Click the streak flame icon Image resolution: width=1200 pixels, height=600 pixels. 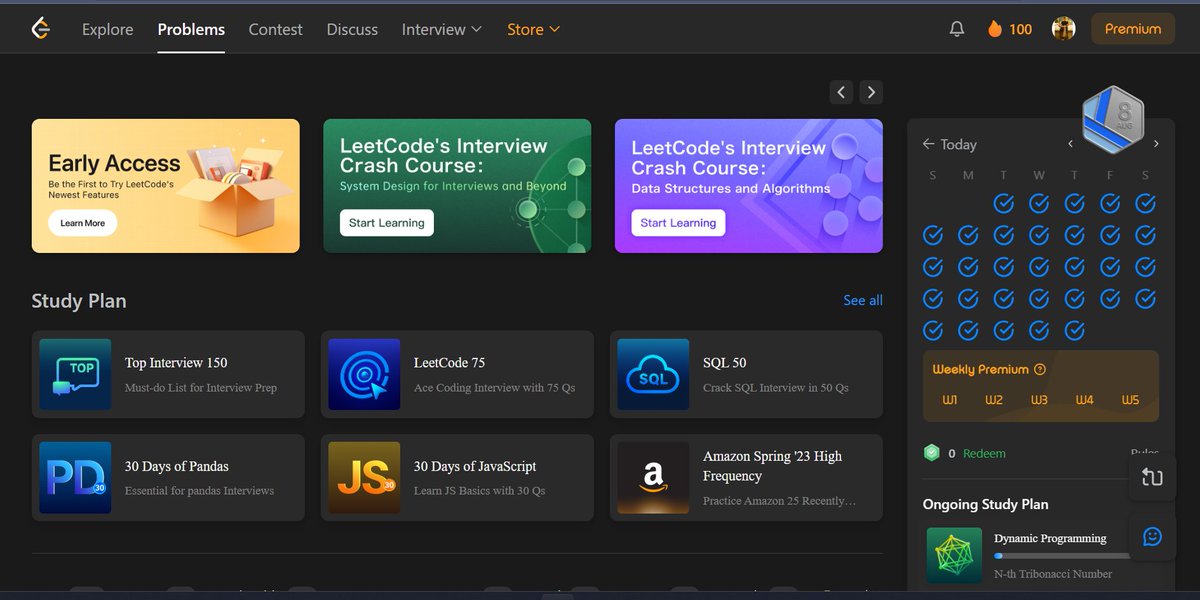point(995,29)
